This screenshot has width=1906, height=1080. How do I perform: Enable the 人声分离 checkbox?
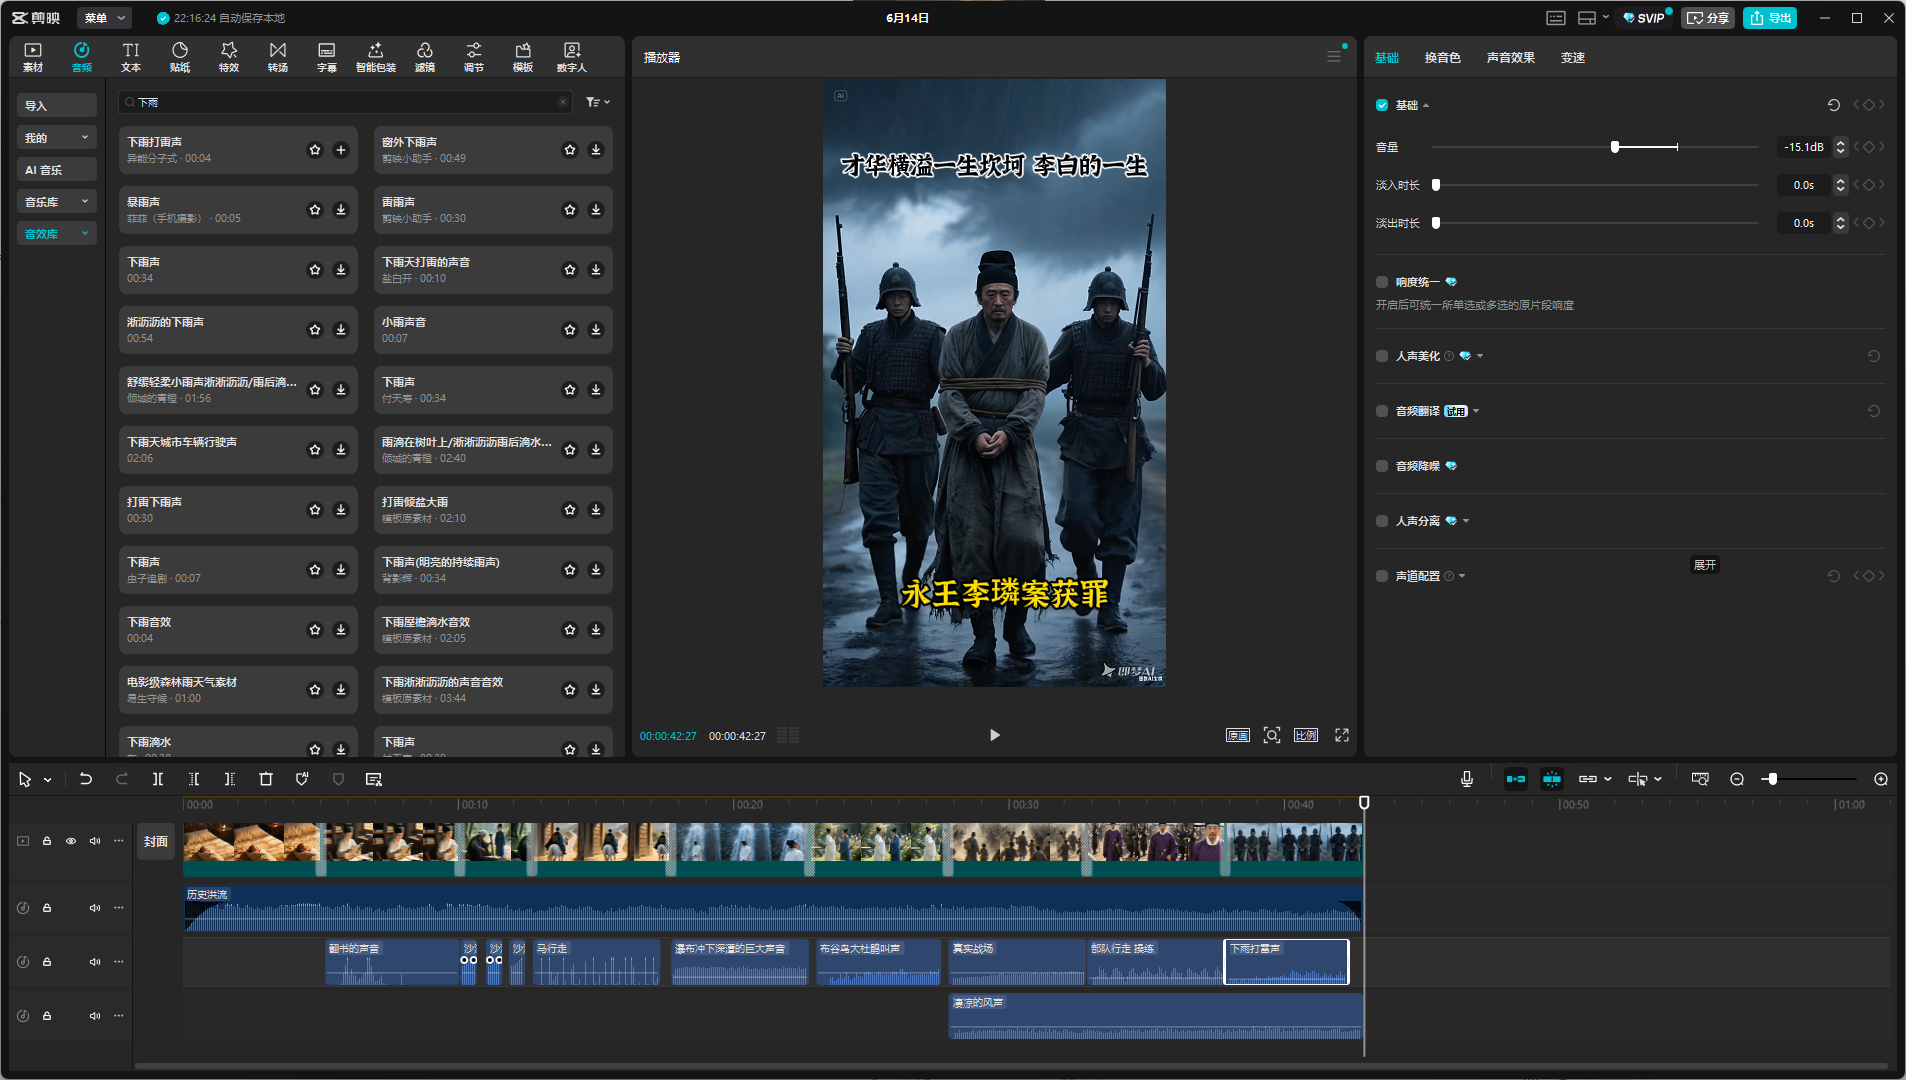pyautogui.click(x=1382, y=521)
